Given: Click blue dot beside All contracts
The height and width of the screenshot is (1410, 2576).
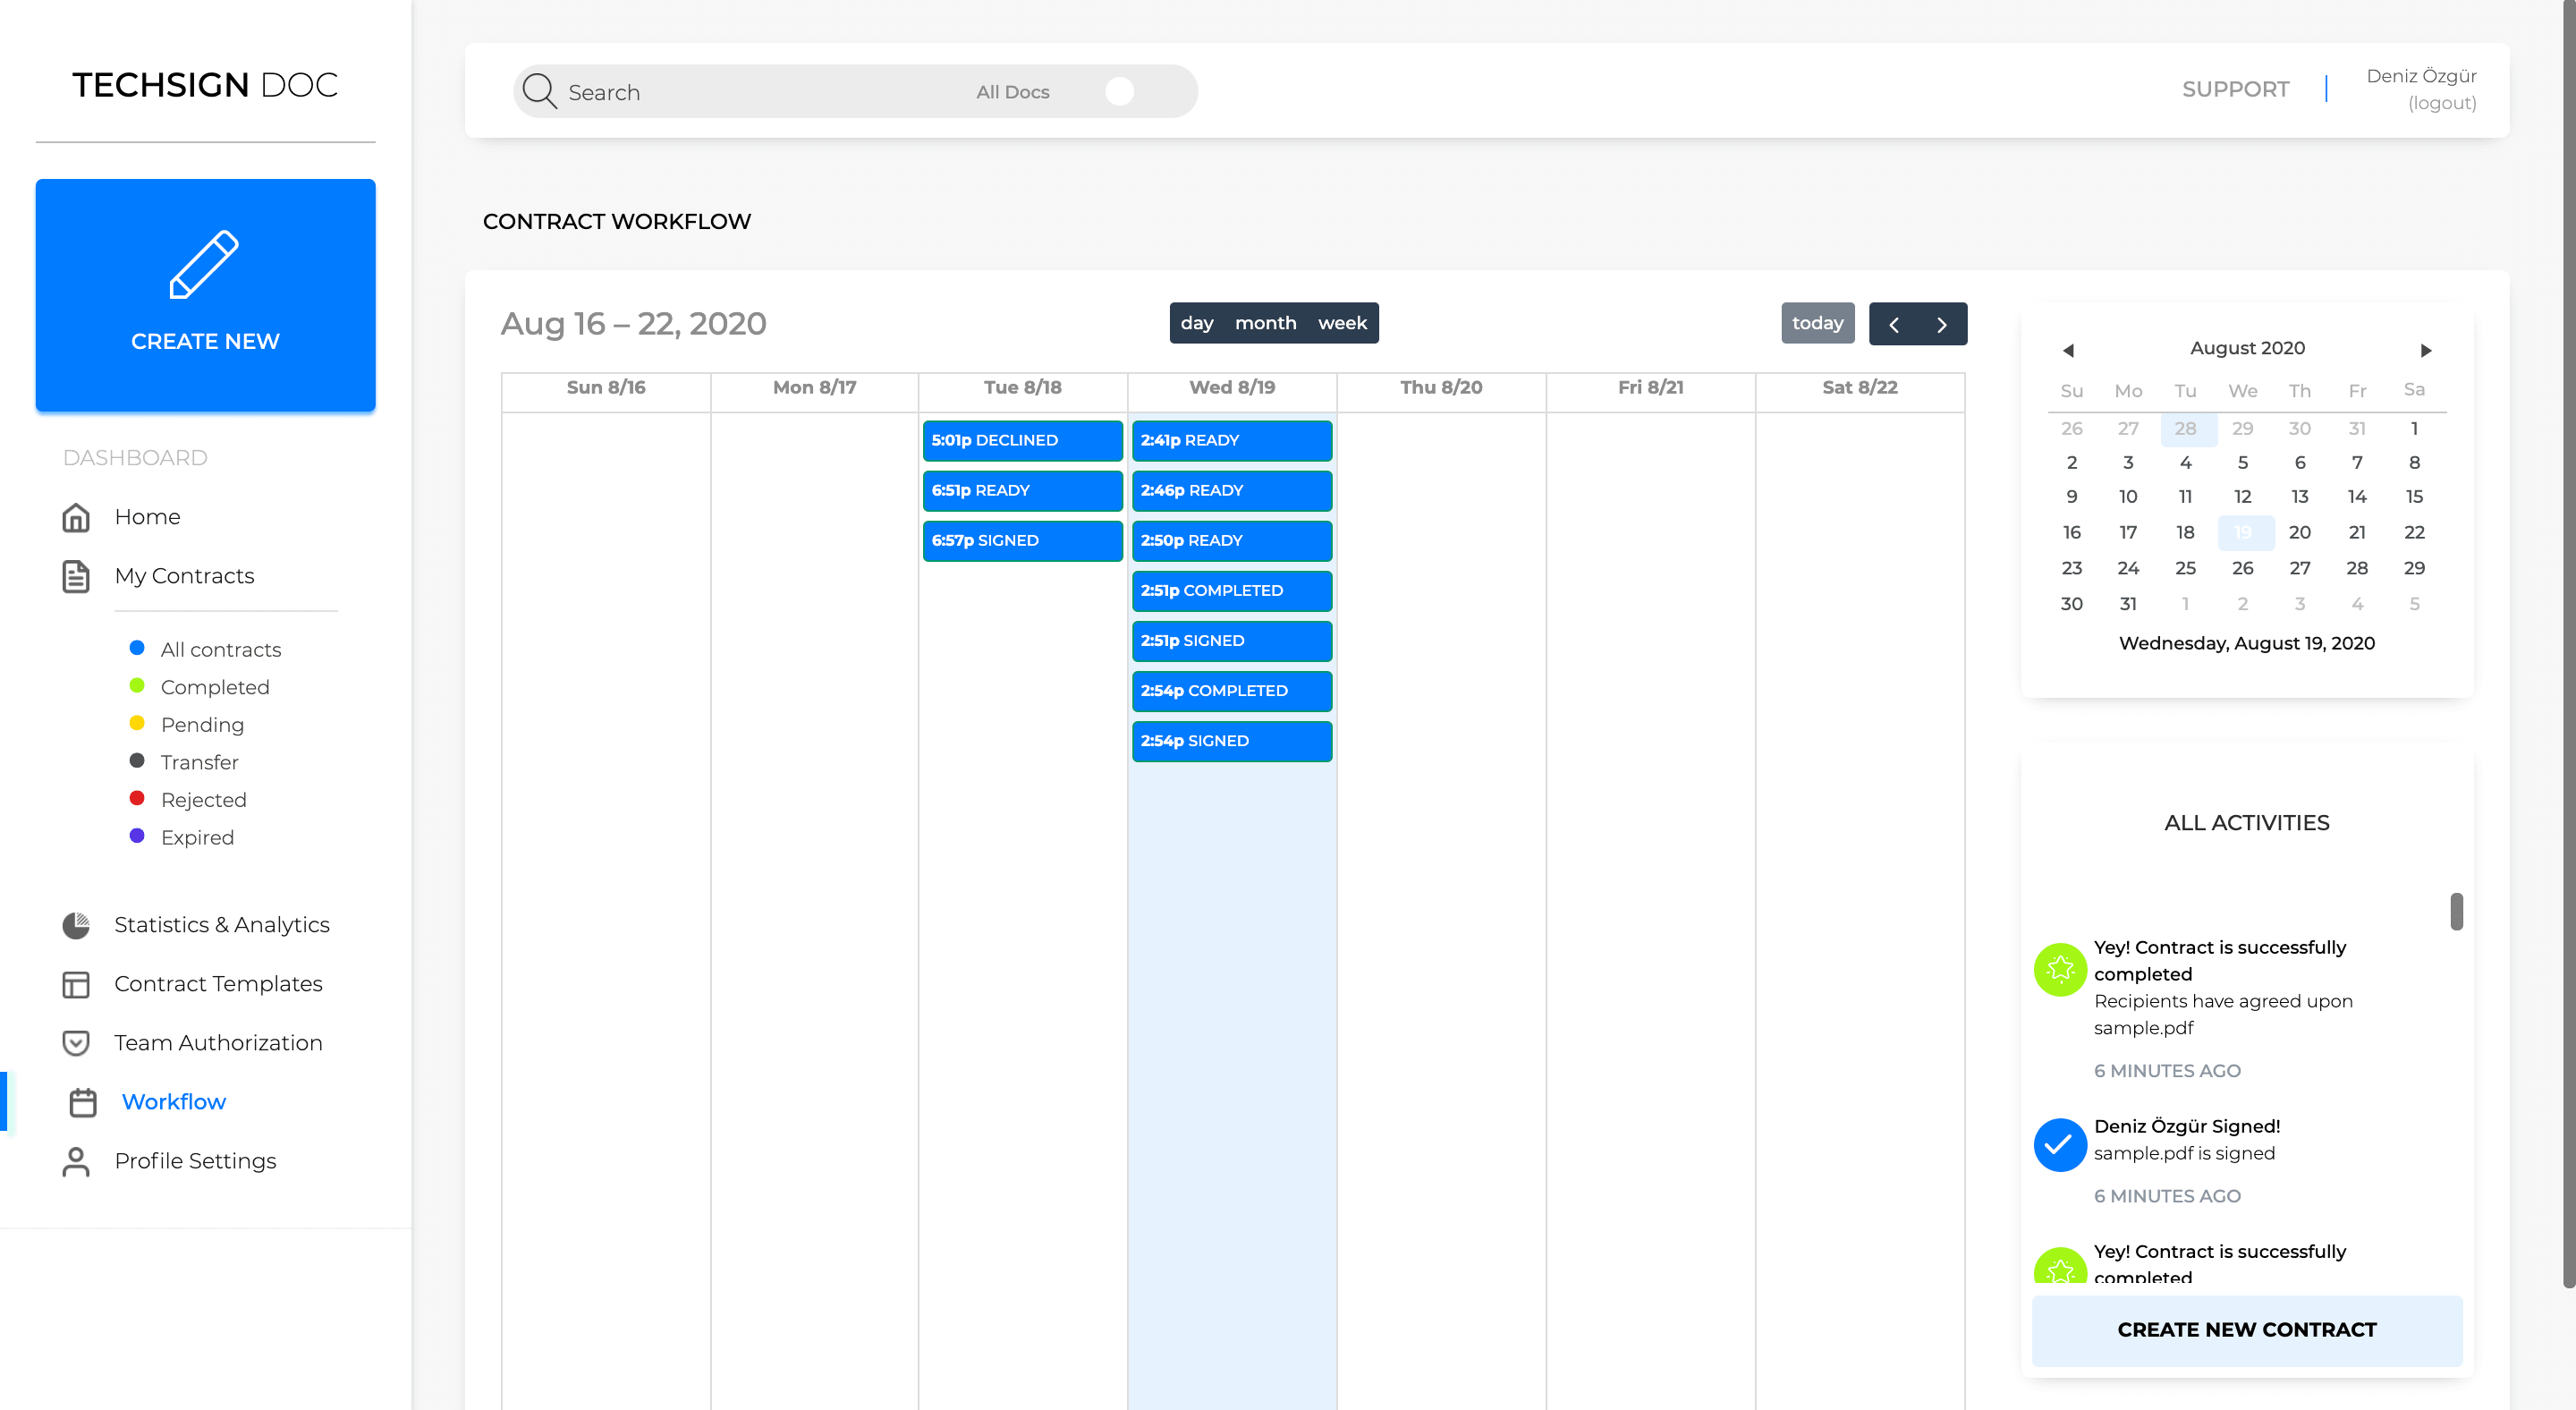Looking at the screenshot, I should click(137, 648).
